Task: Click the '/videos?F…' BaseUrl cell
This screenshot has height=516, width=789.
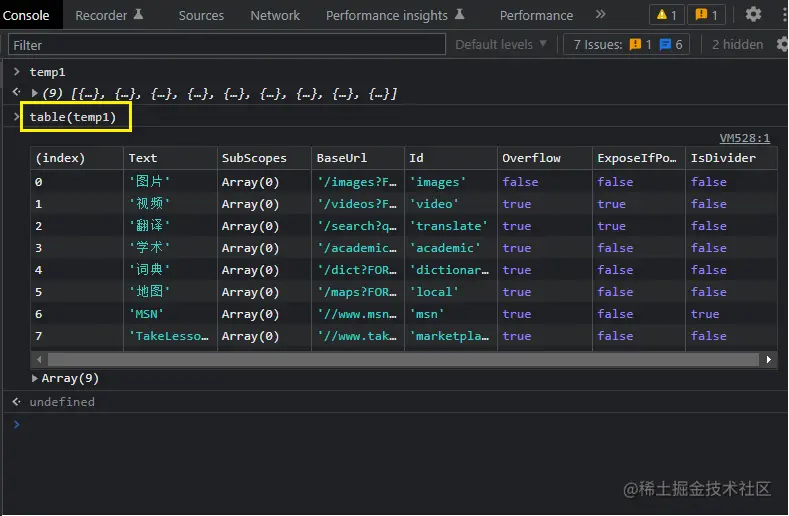Action: pos(358,204)
